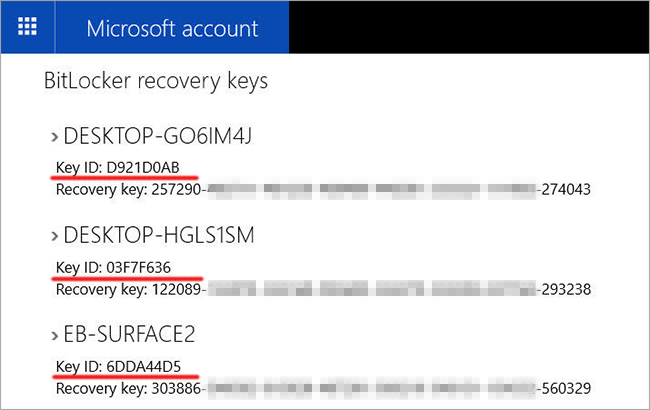
Task: Expand the EB-SURFACE2 chevron
Action: (54, 335)
